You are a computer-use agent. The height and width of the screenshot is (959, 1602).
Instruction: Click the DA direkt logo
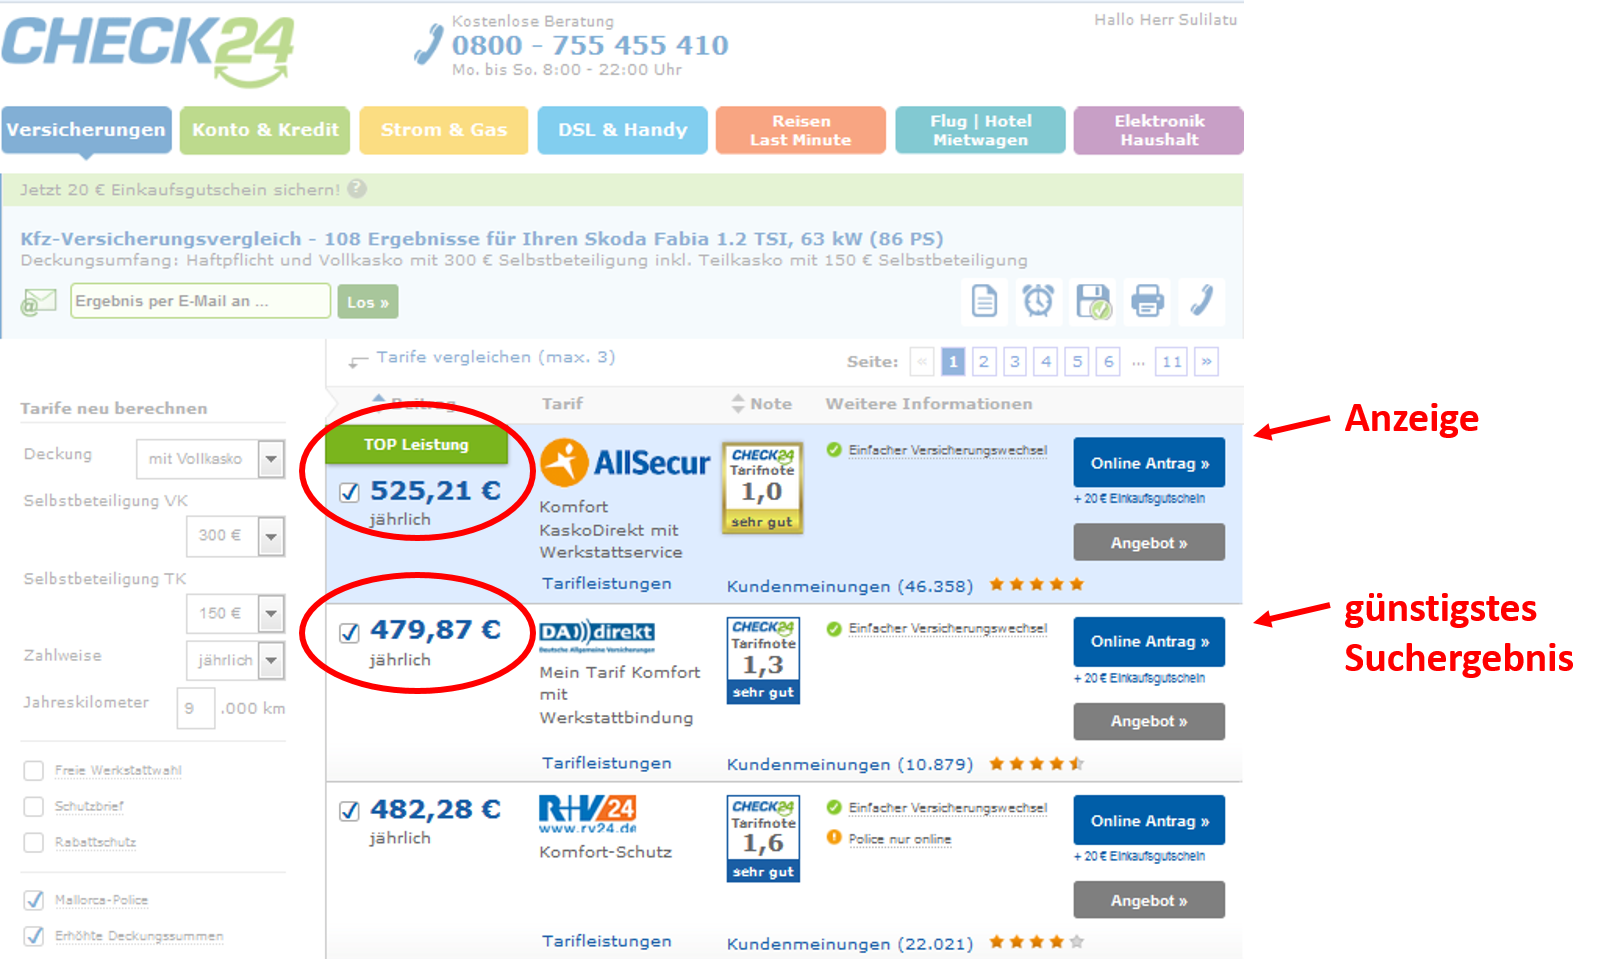[x=597, y=636]
